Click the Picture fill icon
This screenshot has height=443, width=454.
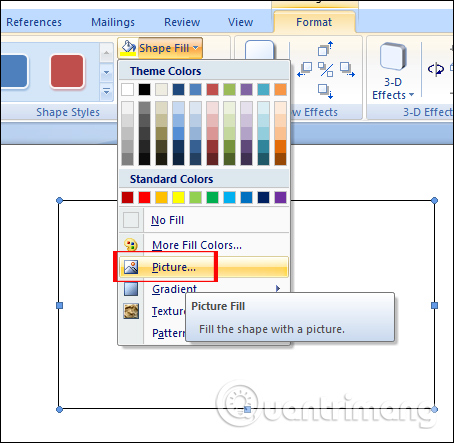131,267
